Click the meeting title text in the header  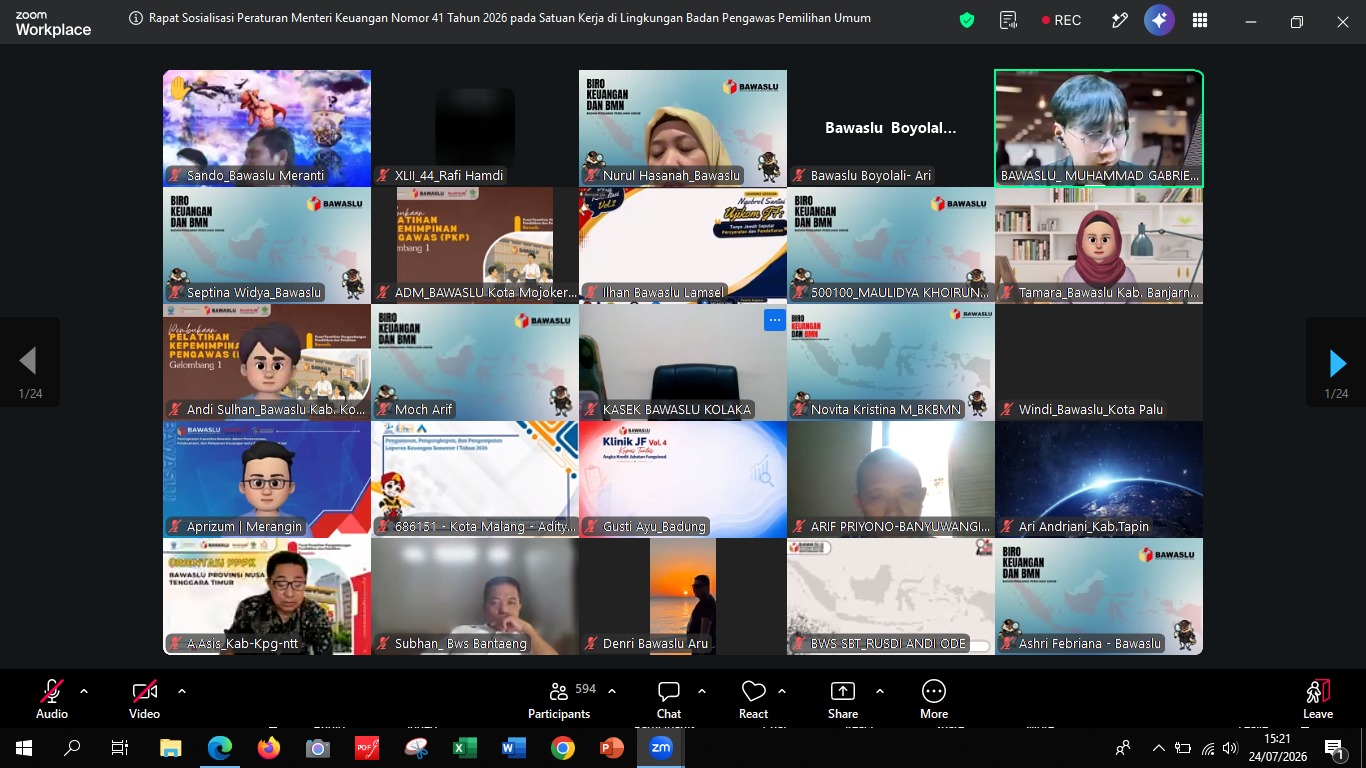coord(510,18)
